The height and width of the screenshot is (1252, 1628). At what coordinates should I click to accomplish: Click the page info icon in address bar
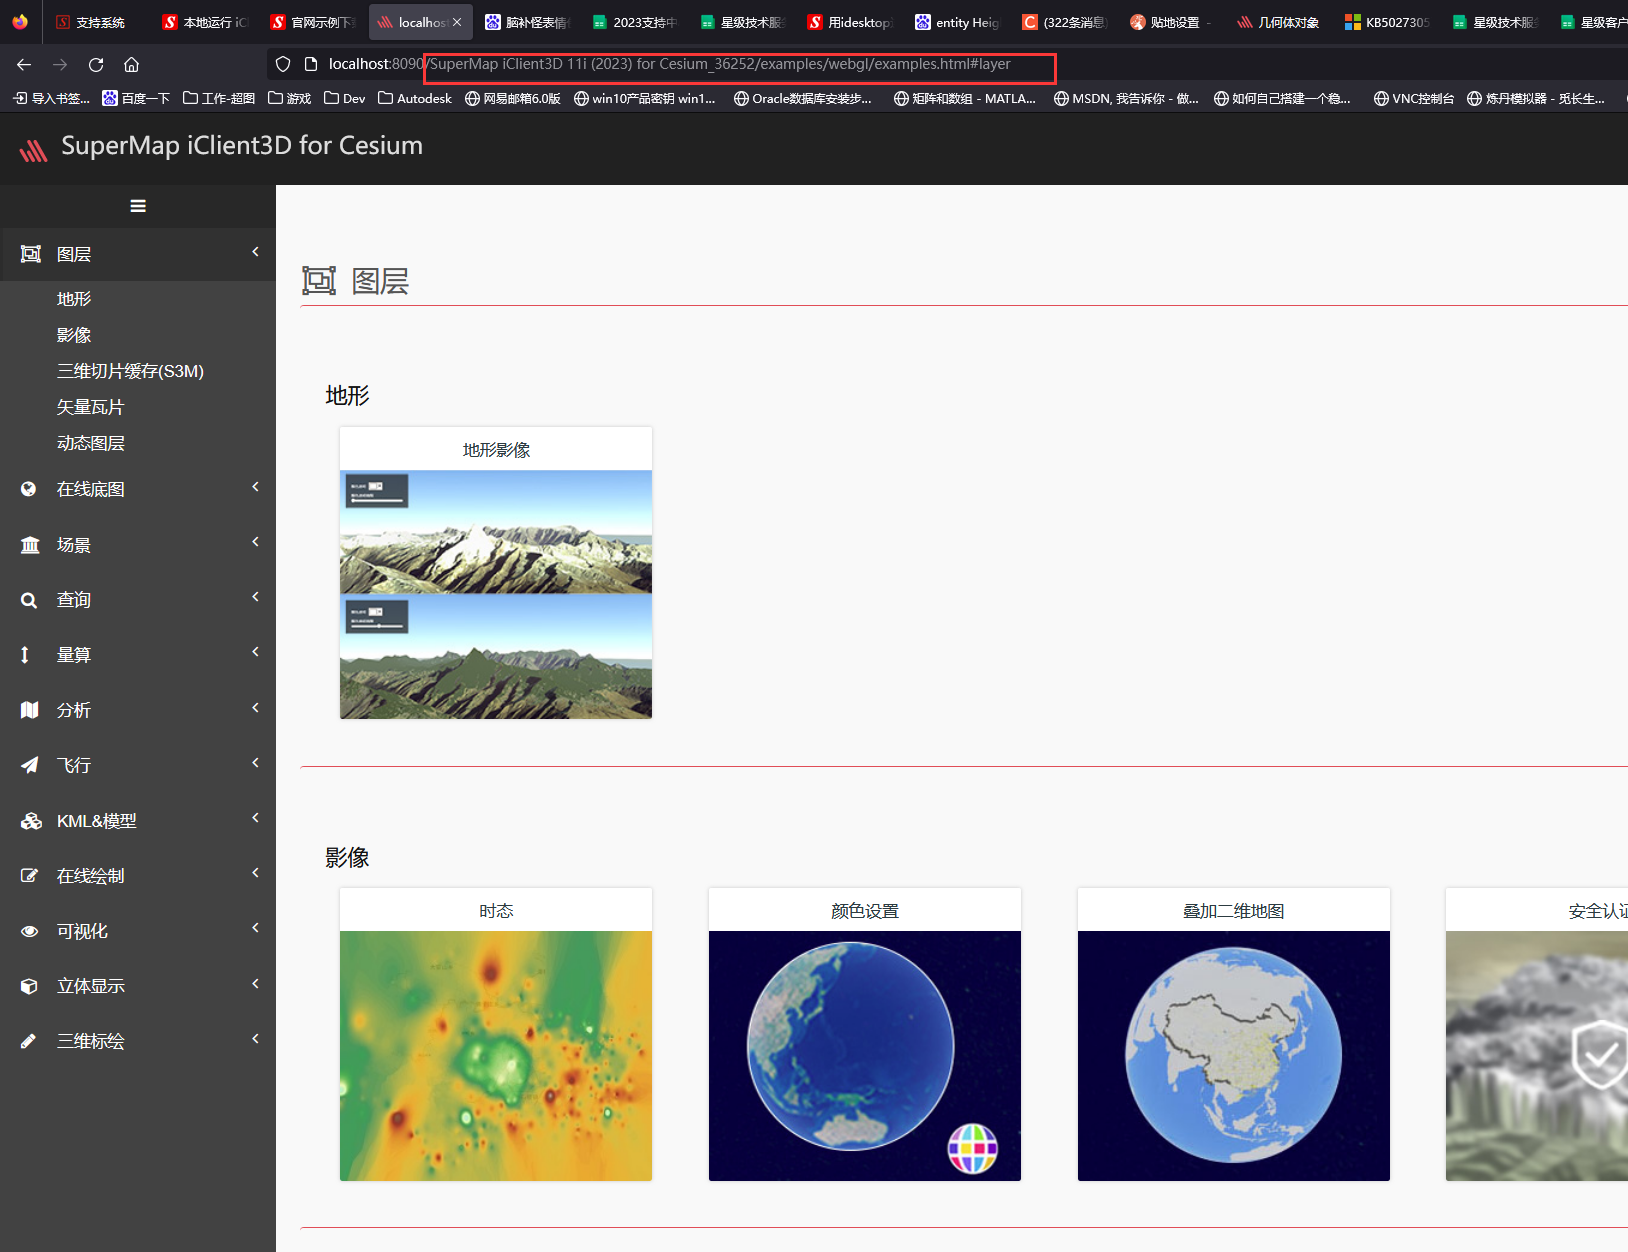tap(311, 64)
